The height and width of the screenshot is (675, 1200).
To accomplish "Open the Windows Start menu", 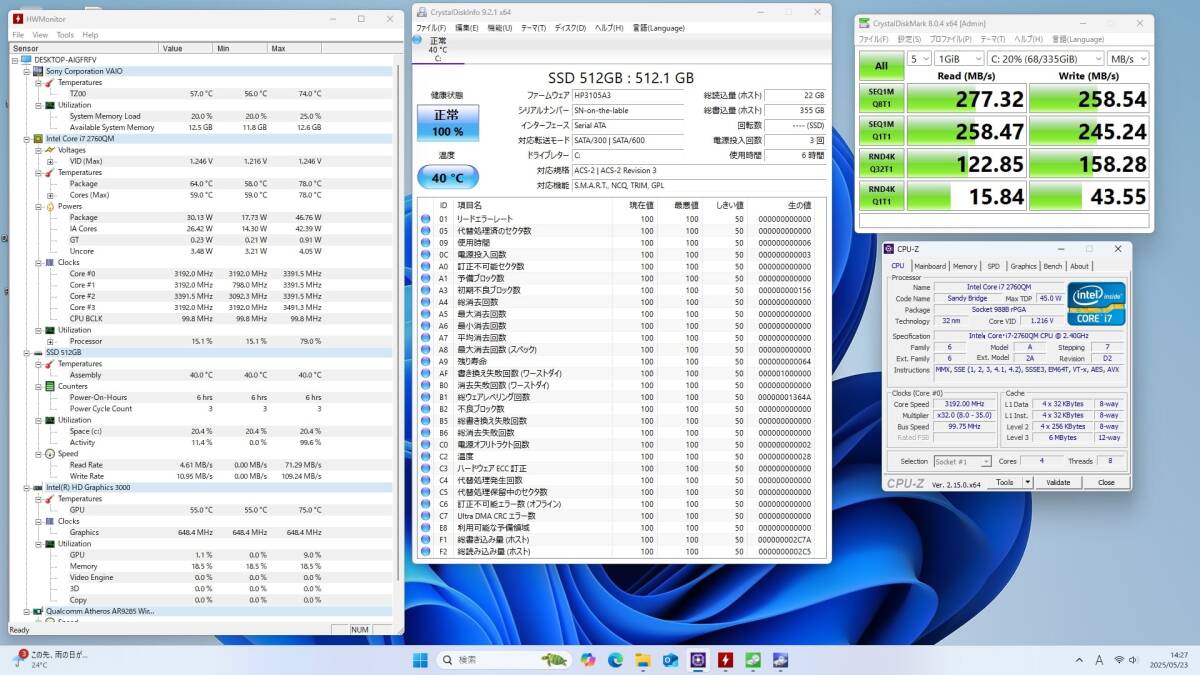I will tap(420, 660).
